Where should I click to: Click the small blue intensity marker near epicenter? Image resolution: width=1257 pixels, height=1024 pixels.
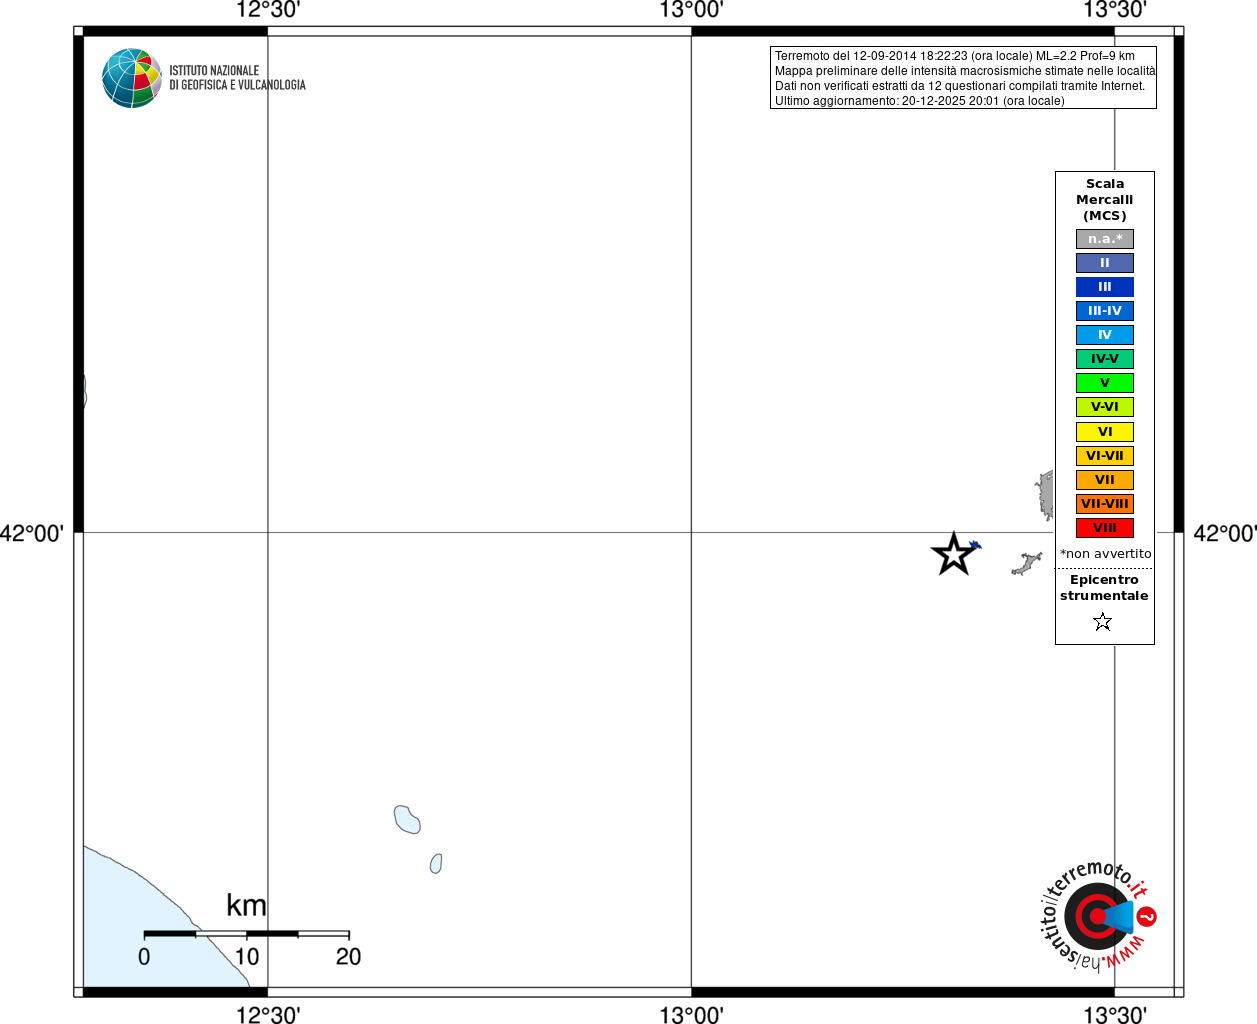(975, 545)
